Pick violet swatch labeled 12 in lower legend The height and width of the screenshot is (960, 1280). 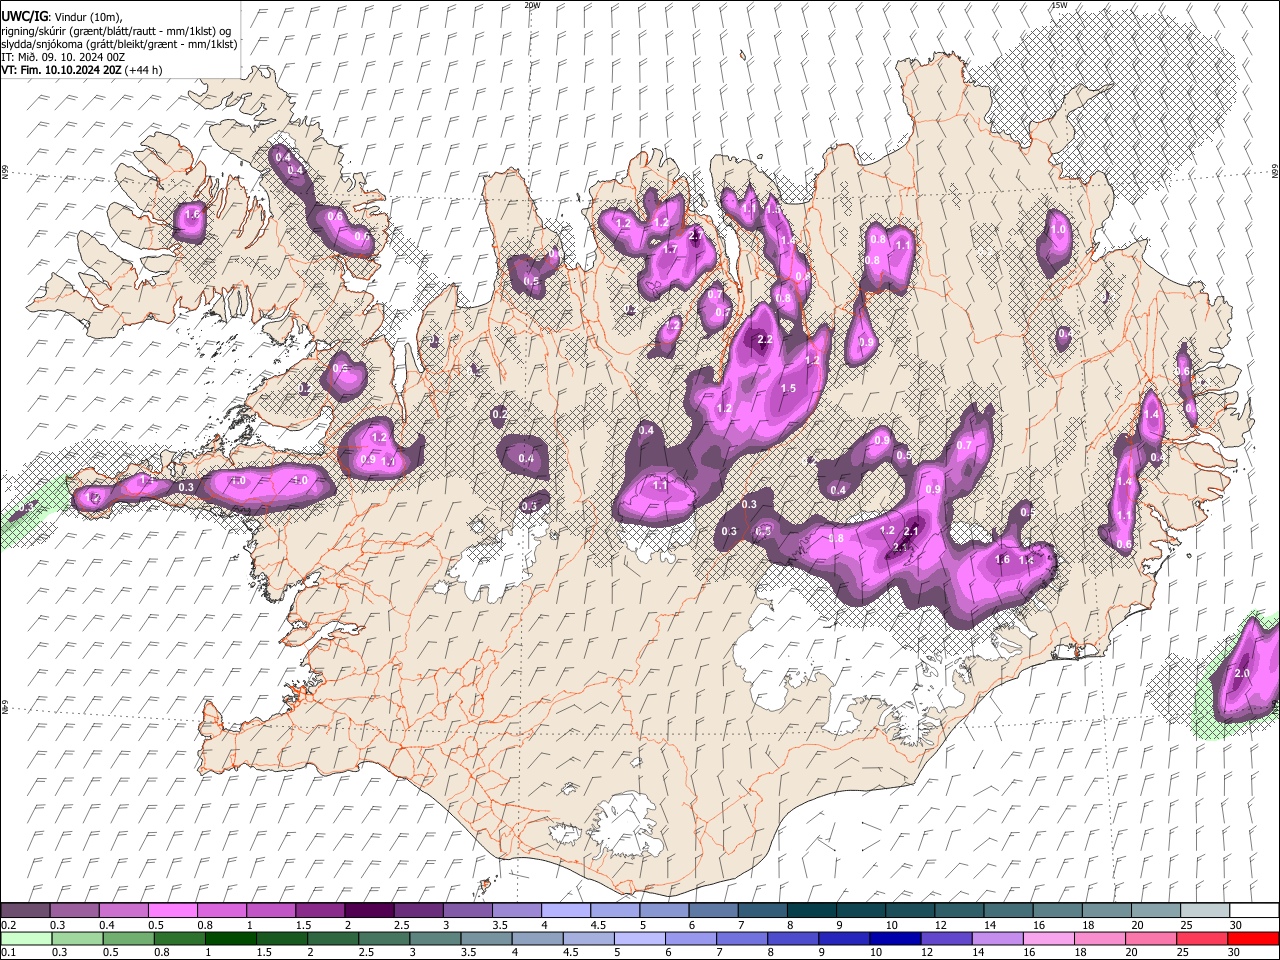946,938
